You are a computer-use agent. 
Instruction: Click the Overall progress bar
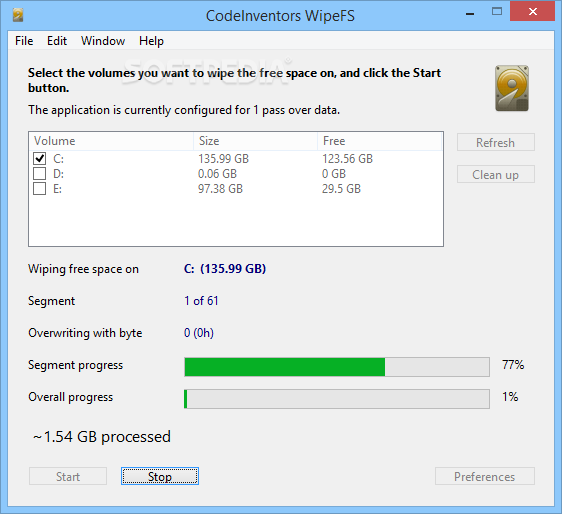pos(337,399)
